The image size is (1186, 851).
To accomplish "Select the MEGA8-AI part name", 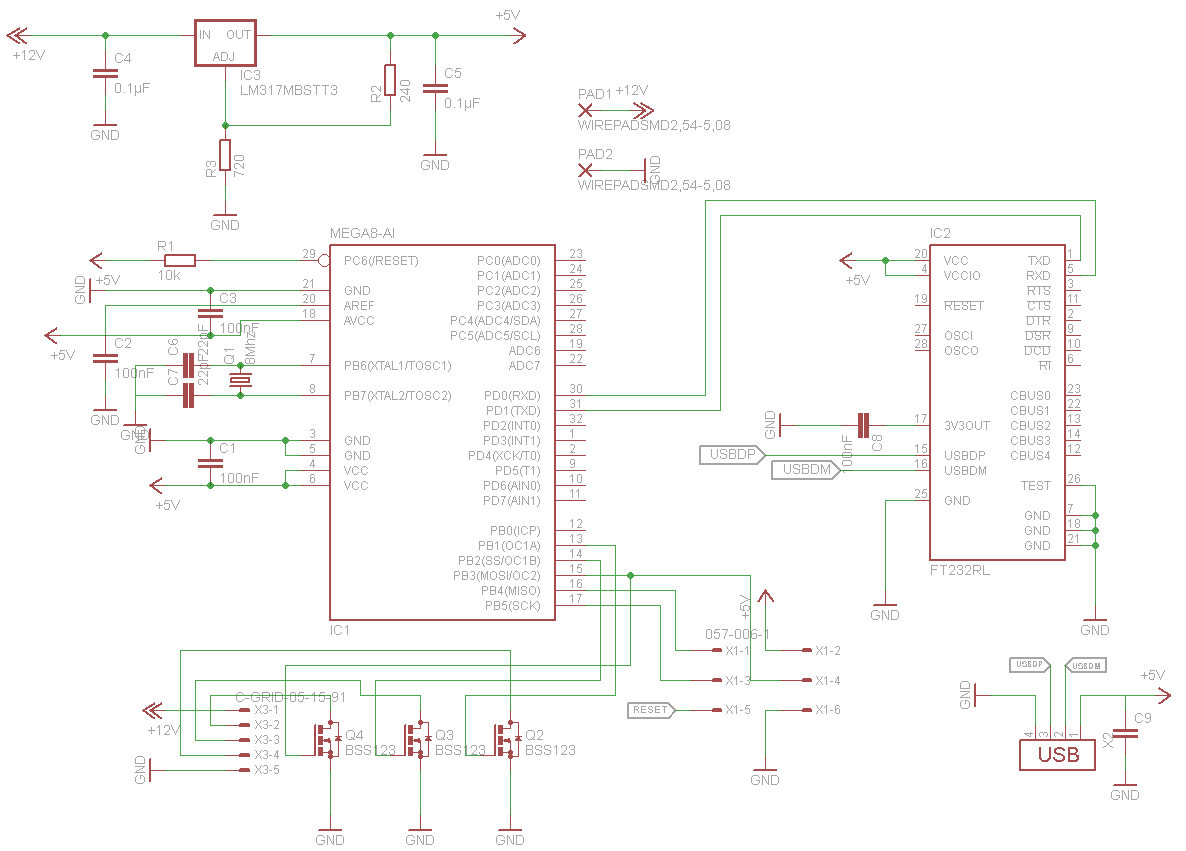I will [x=362, y=234].
